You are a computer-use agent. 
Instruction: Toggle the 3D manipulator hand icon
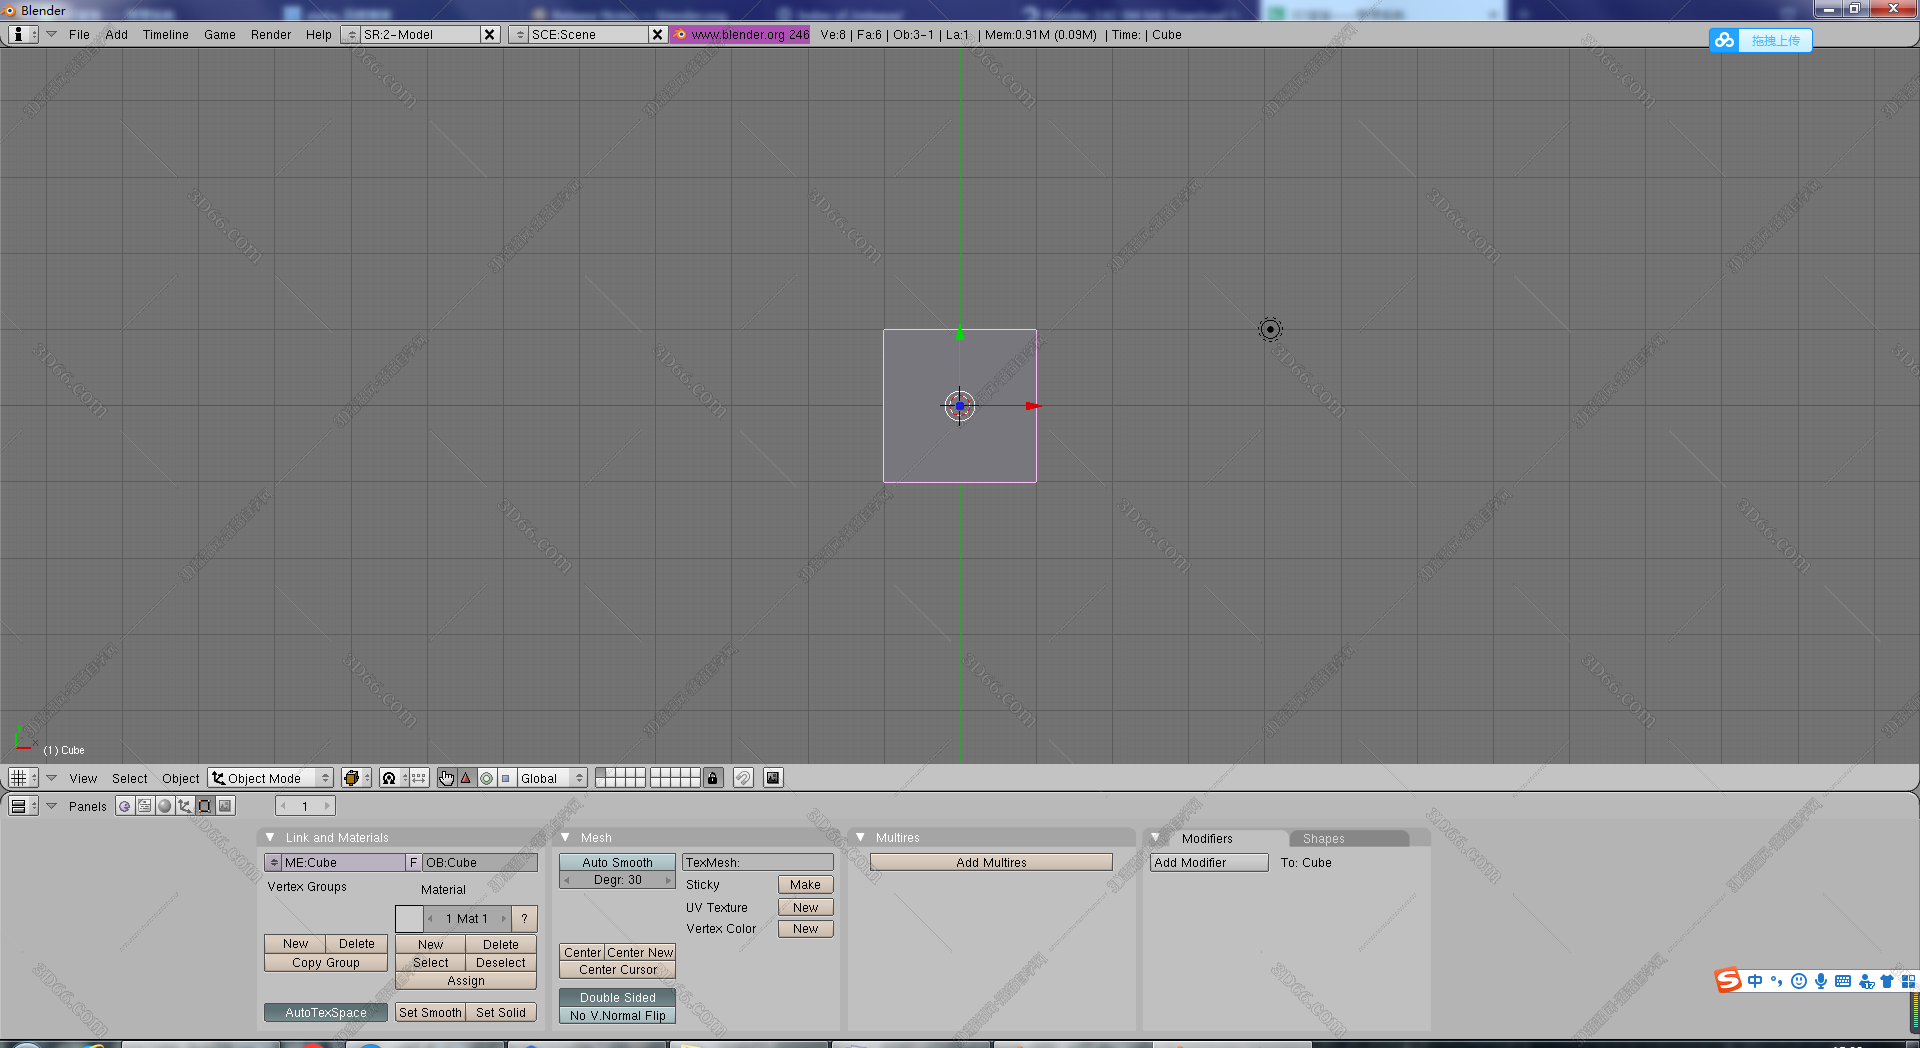point(446,778)
